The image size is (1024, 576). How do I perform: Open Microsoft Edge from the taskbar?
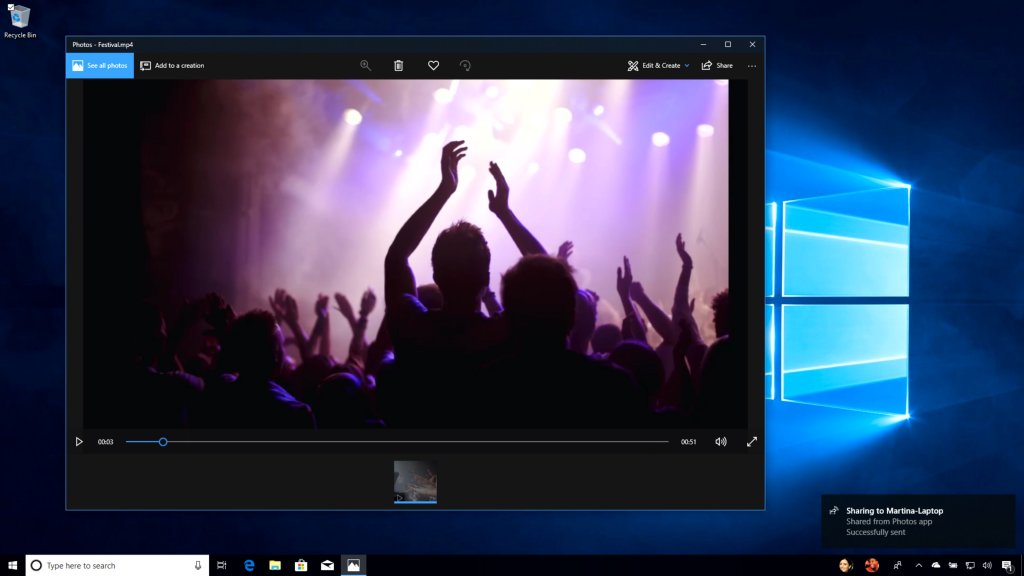click(x=248, y=565)
